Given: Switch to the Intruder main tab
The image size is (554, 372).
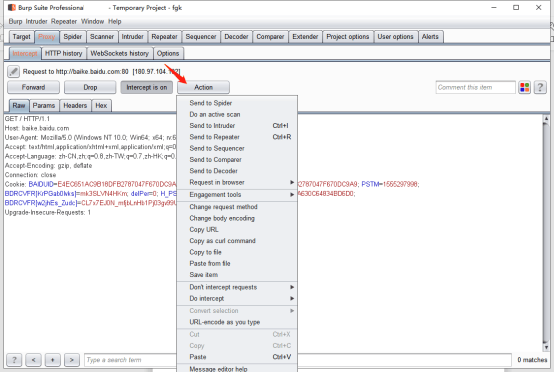Looking at the screenshot, I should tap(132, 37).
